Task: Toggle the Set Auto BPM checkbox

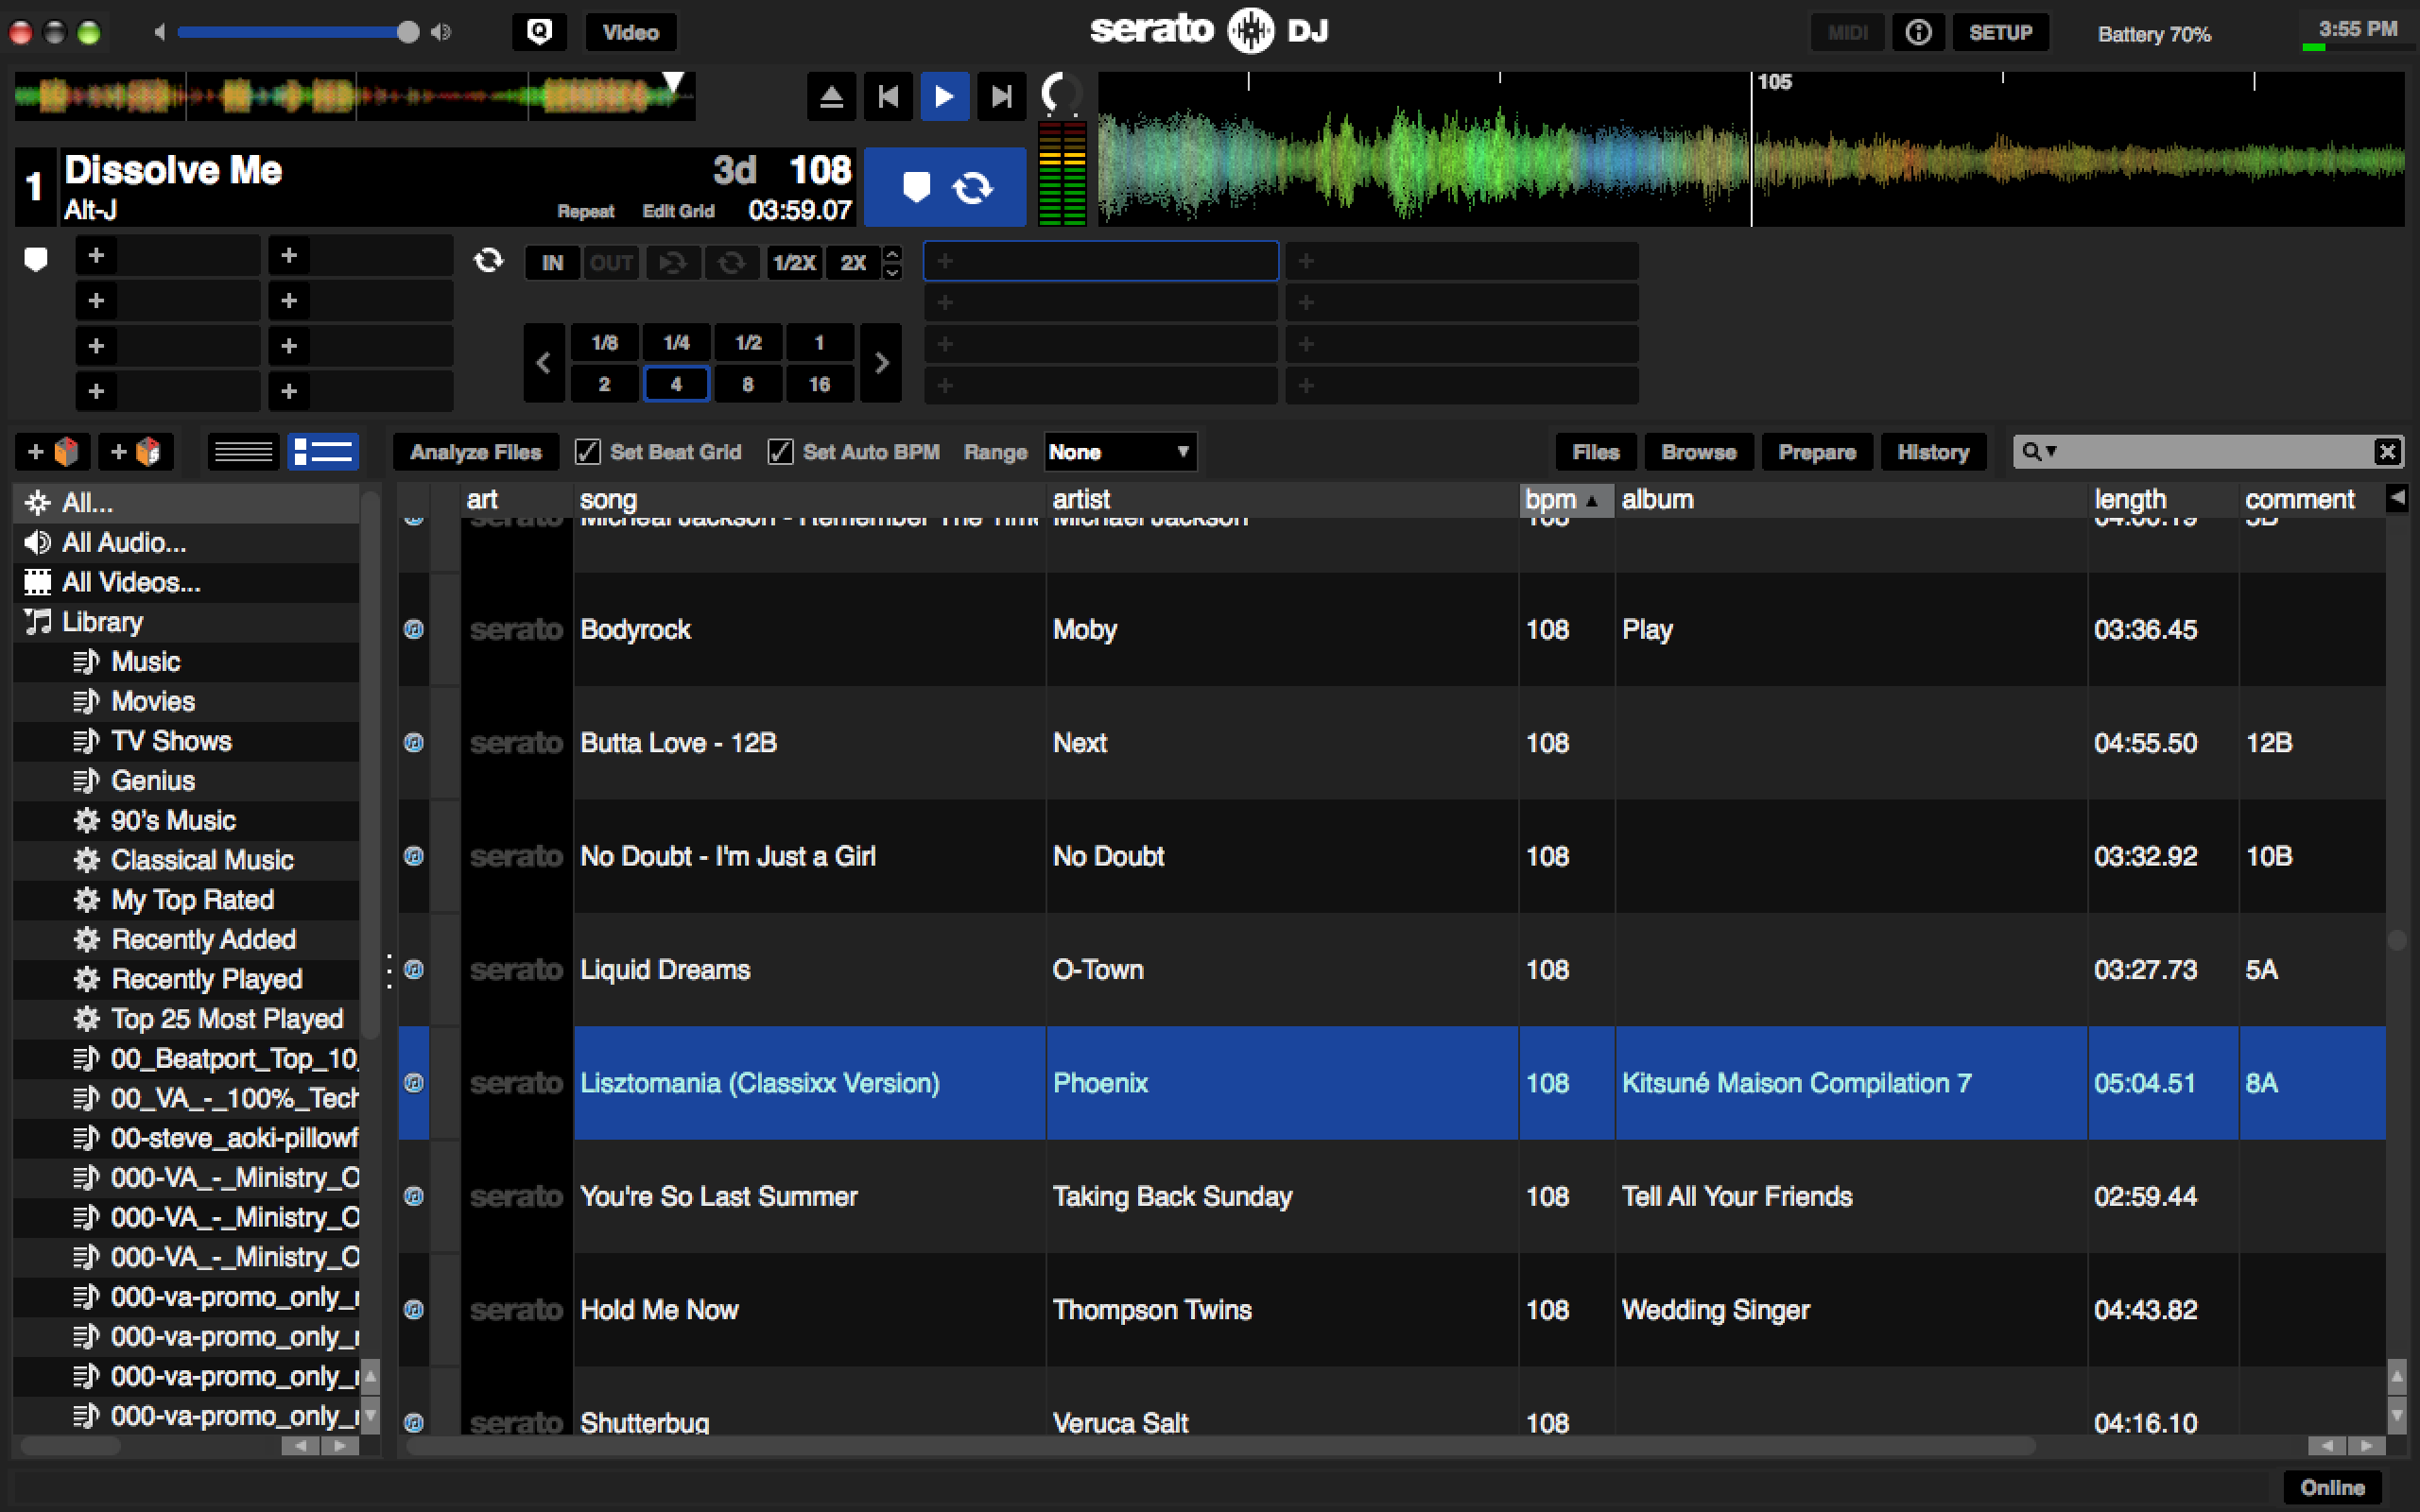Action: (781, 453)
